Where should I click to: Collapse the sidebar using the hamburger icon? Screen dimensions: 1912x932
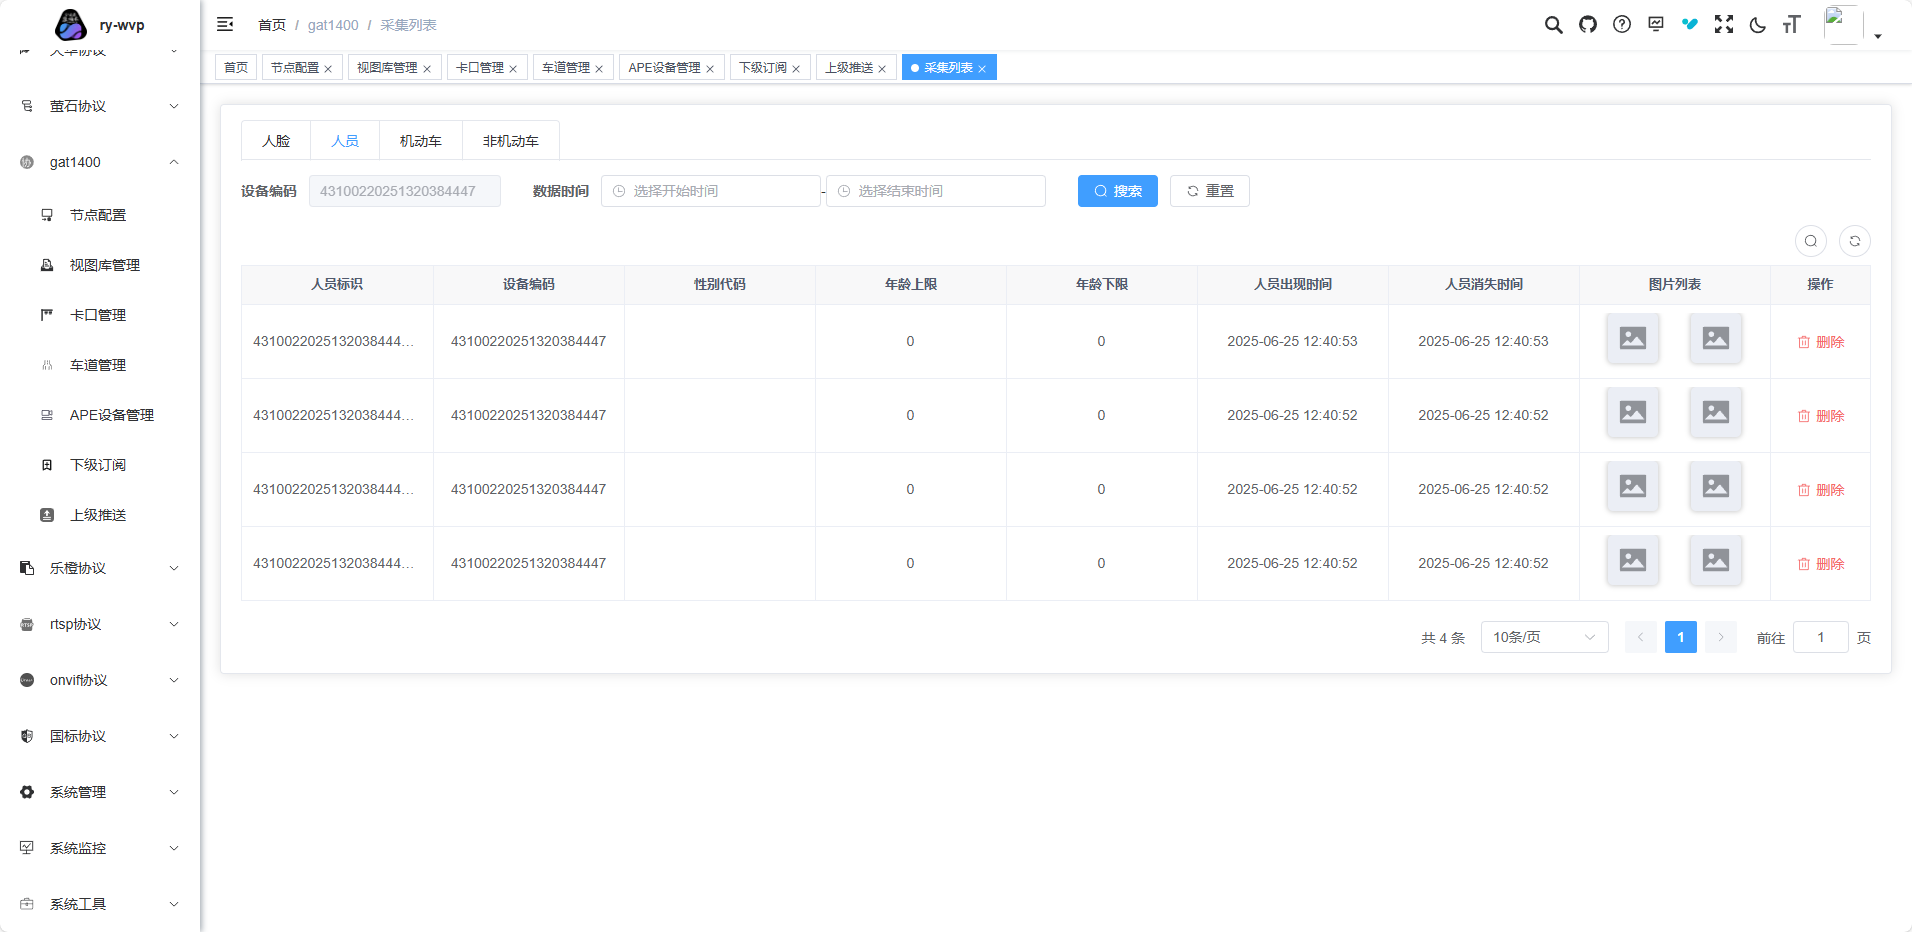tap(225, 25)
